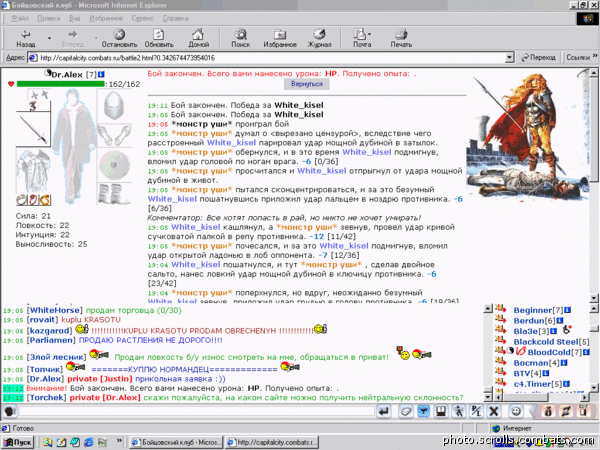Click the Печать print toolbar icon
This screenshot has height=450, width=600.
(401, 34)
